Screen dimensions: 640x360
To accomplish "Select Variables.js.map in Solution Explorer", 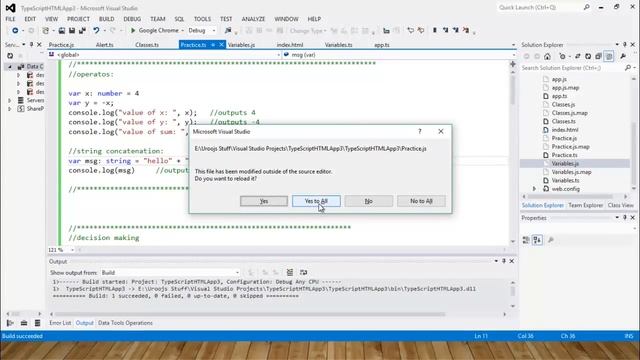I will click(x=571, y=172).
